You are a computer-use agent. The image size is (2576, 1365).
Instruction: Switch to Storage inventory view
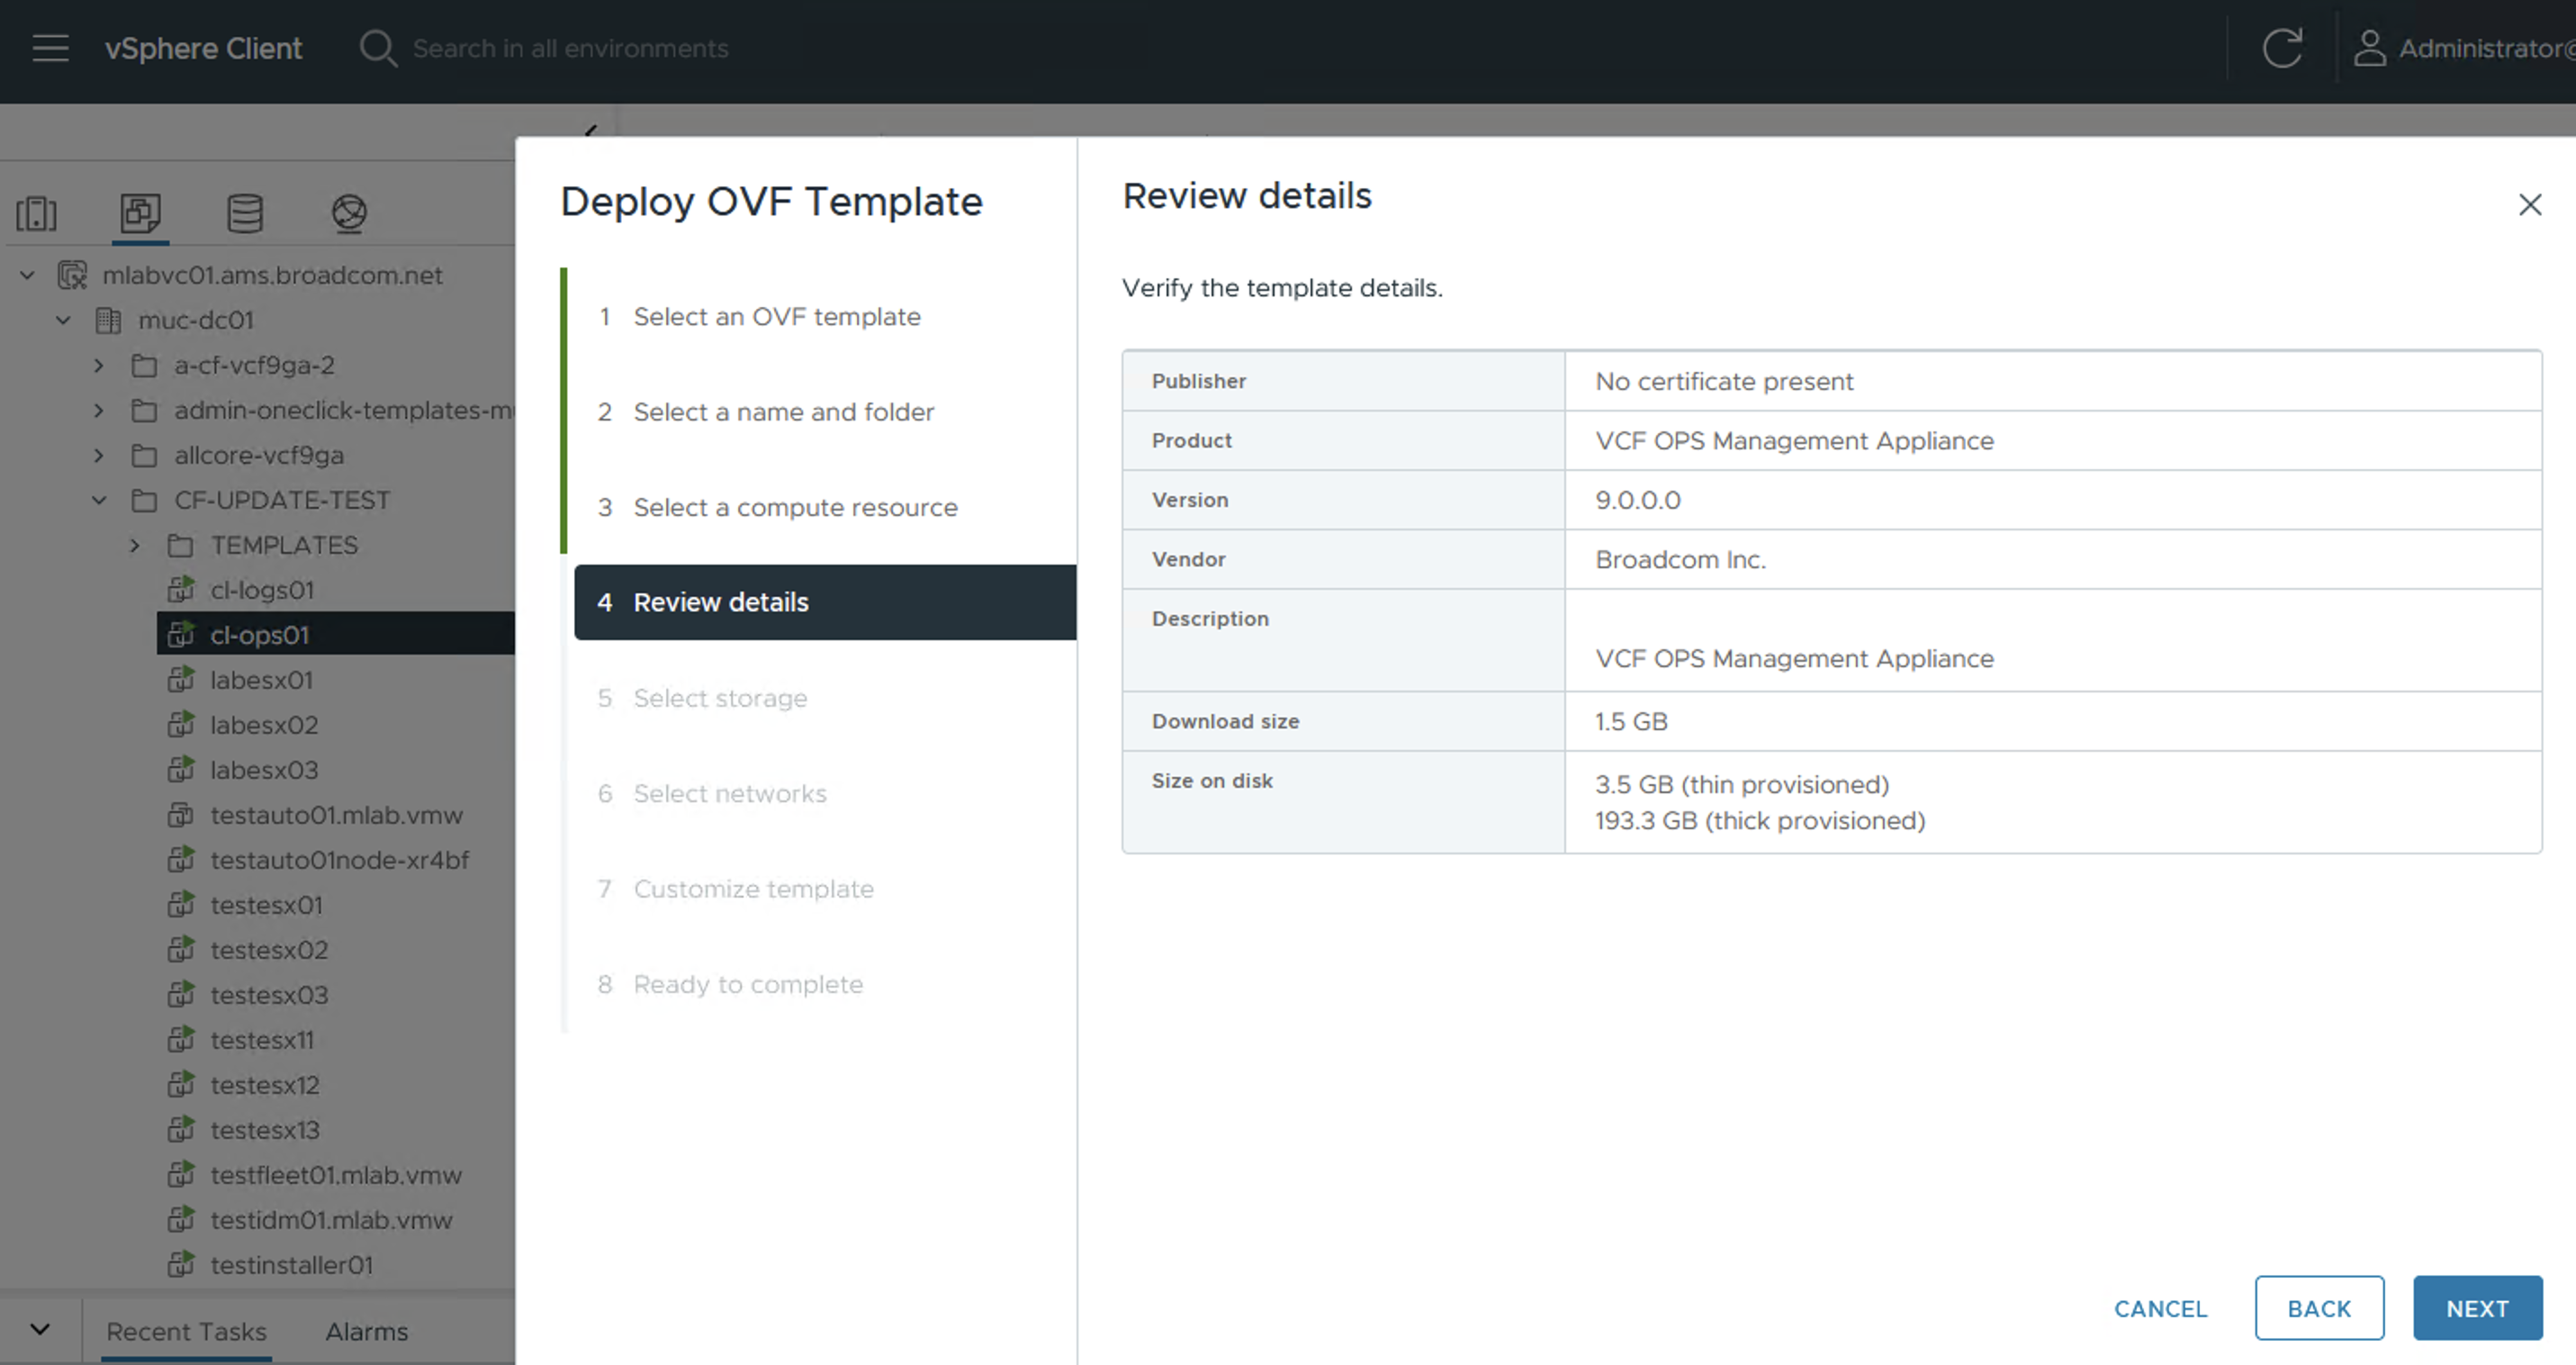(x=245, y=213)
